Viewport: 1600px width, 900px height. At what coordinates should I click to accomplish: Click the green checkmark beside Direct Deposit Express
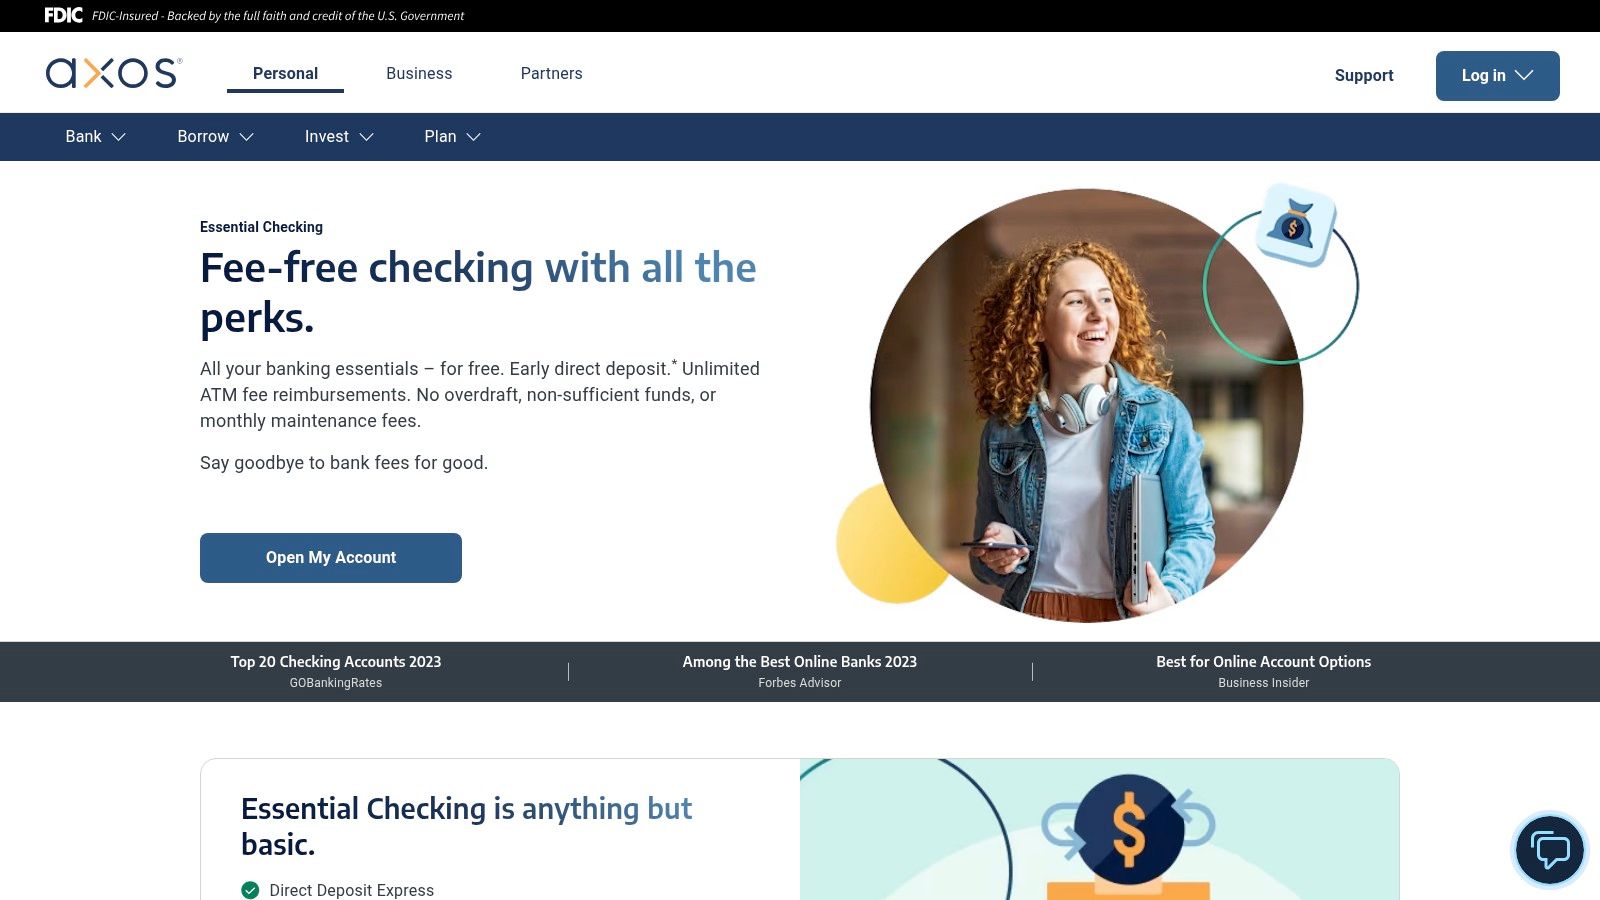[x=250, y=890]
